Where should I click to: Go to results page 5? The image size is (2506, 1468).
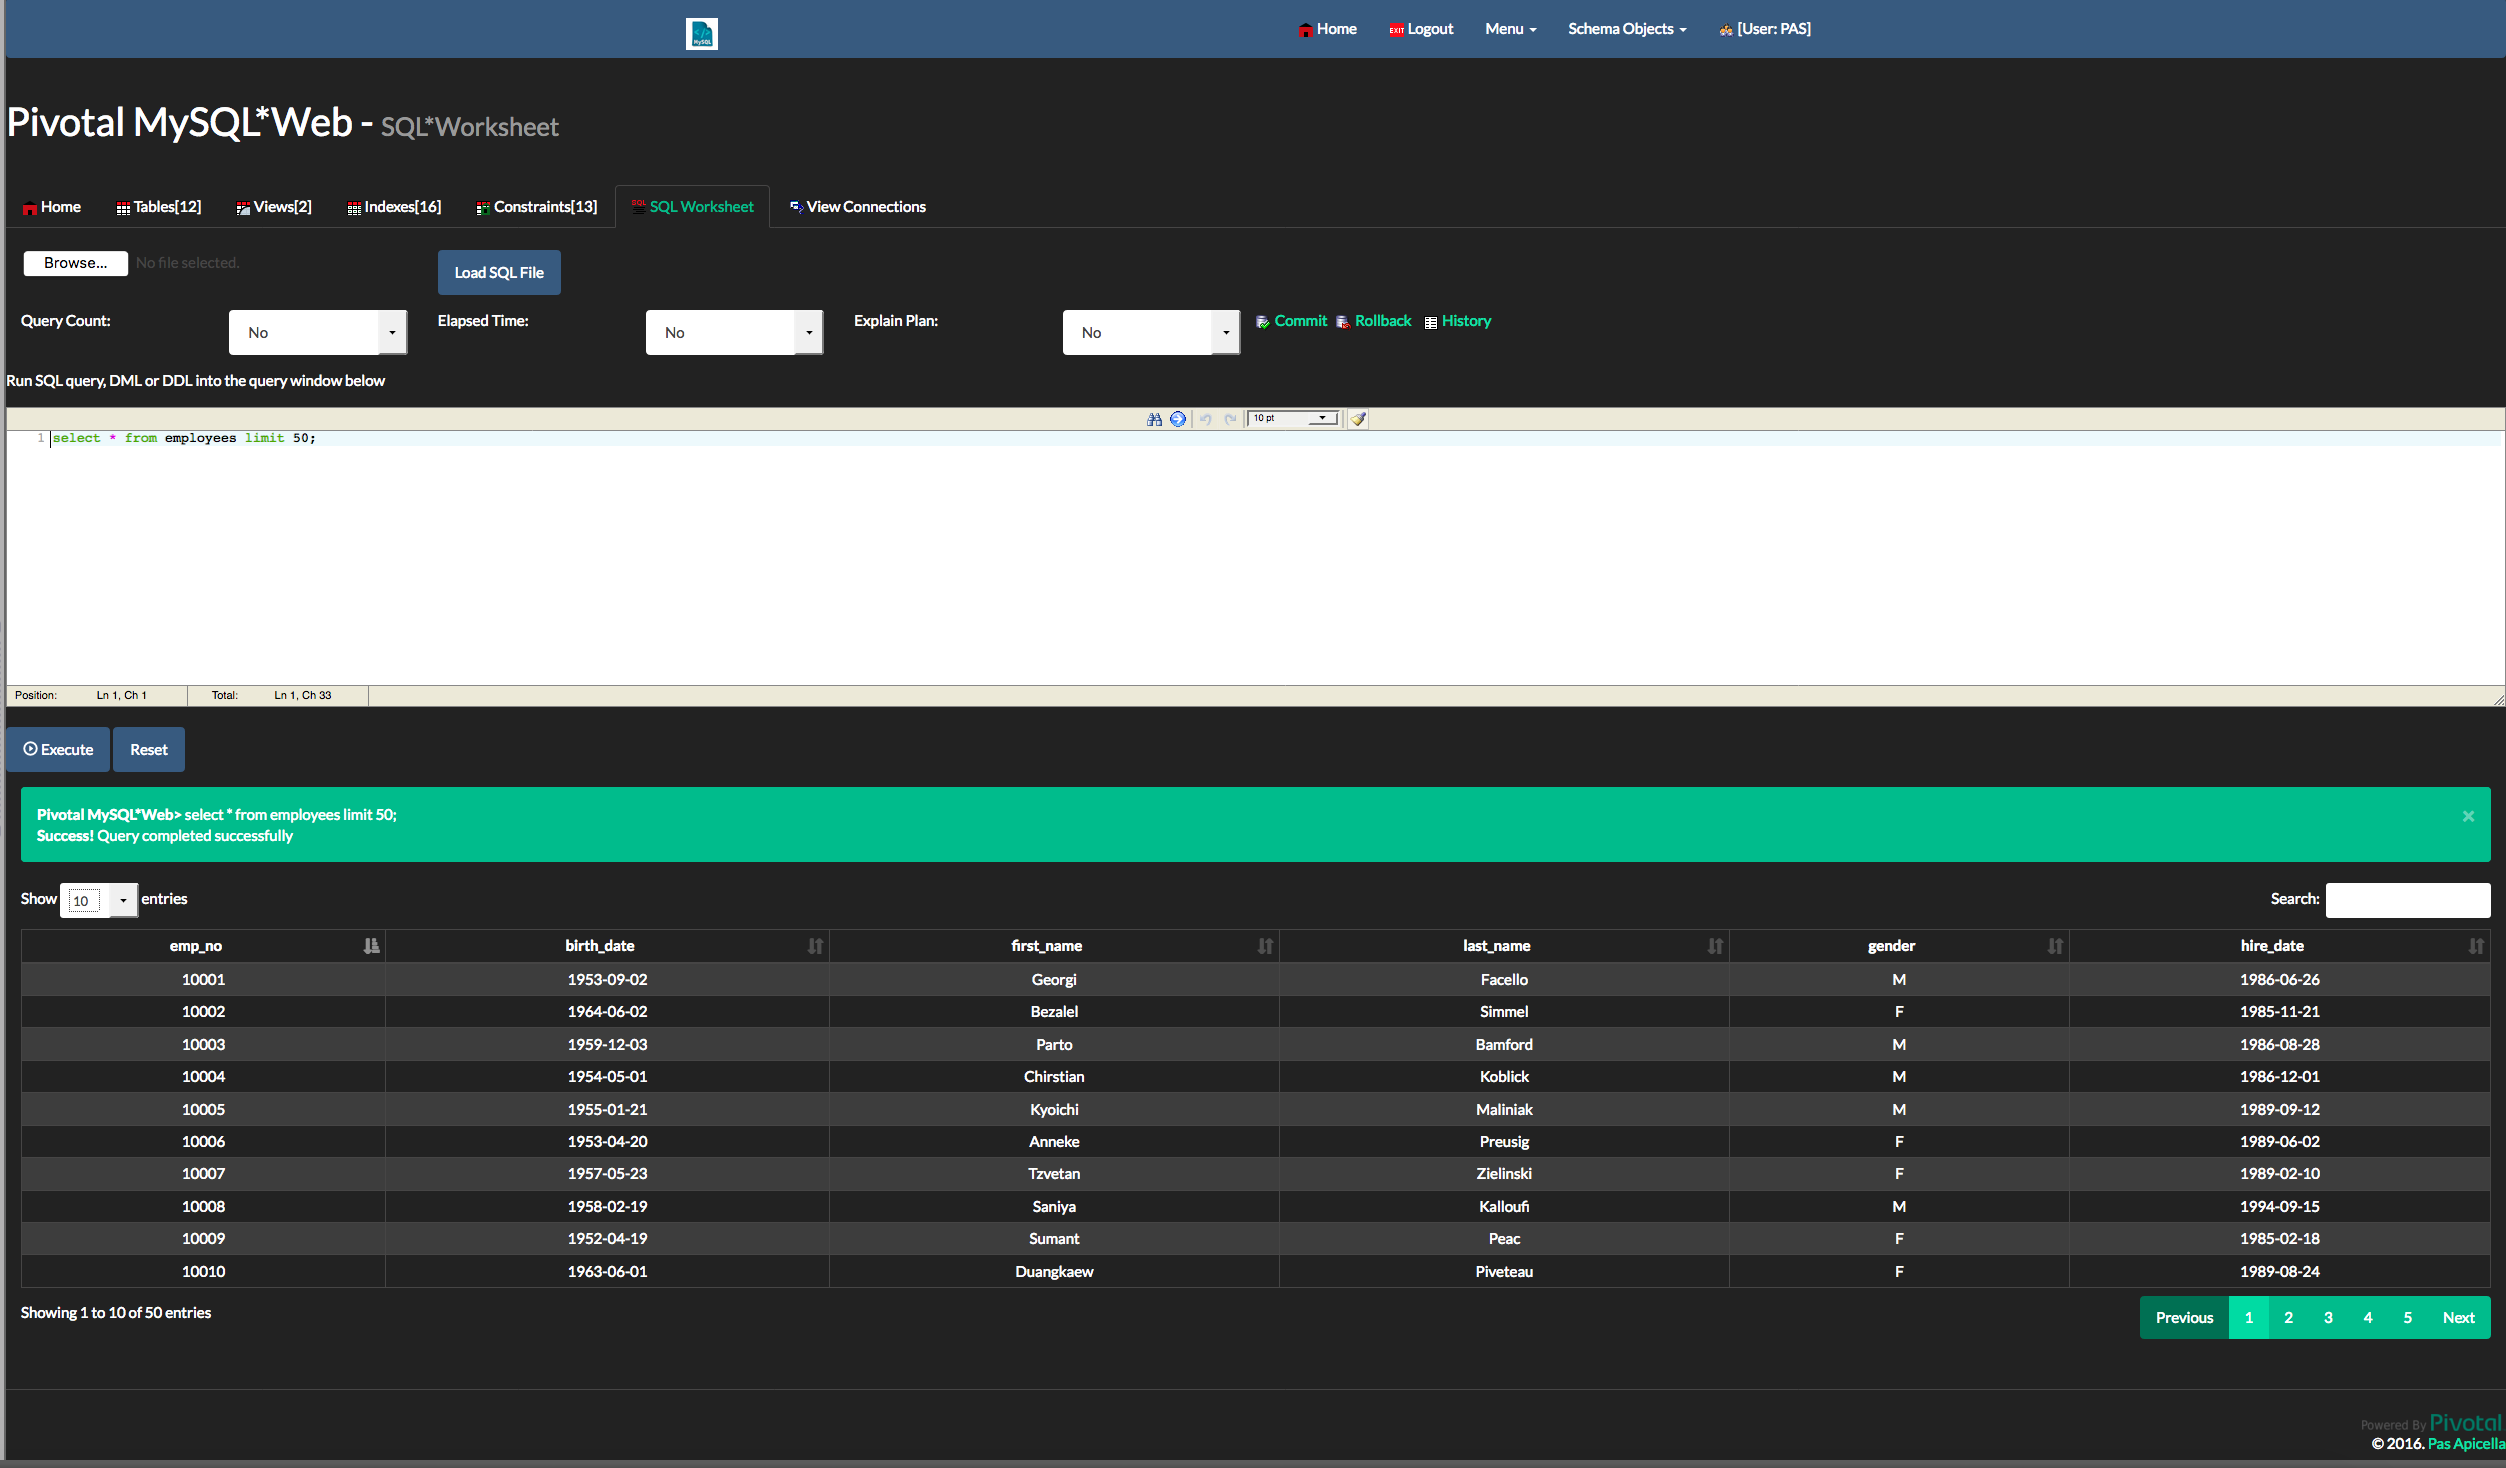[2408, 1318]
